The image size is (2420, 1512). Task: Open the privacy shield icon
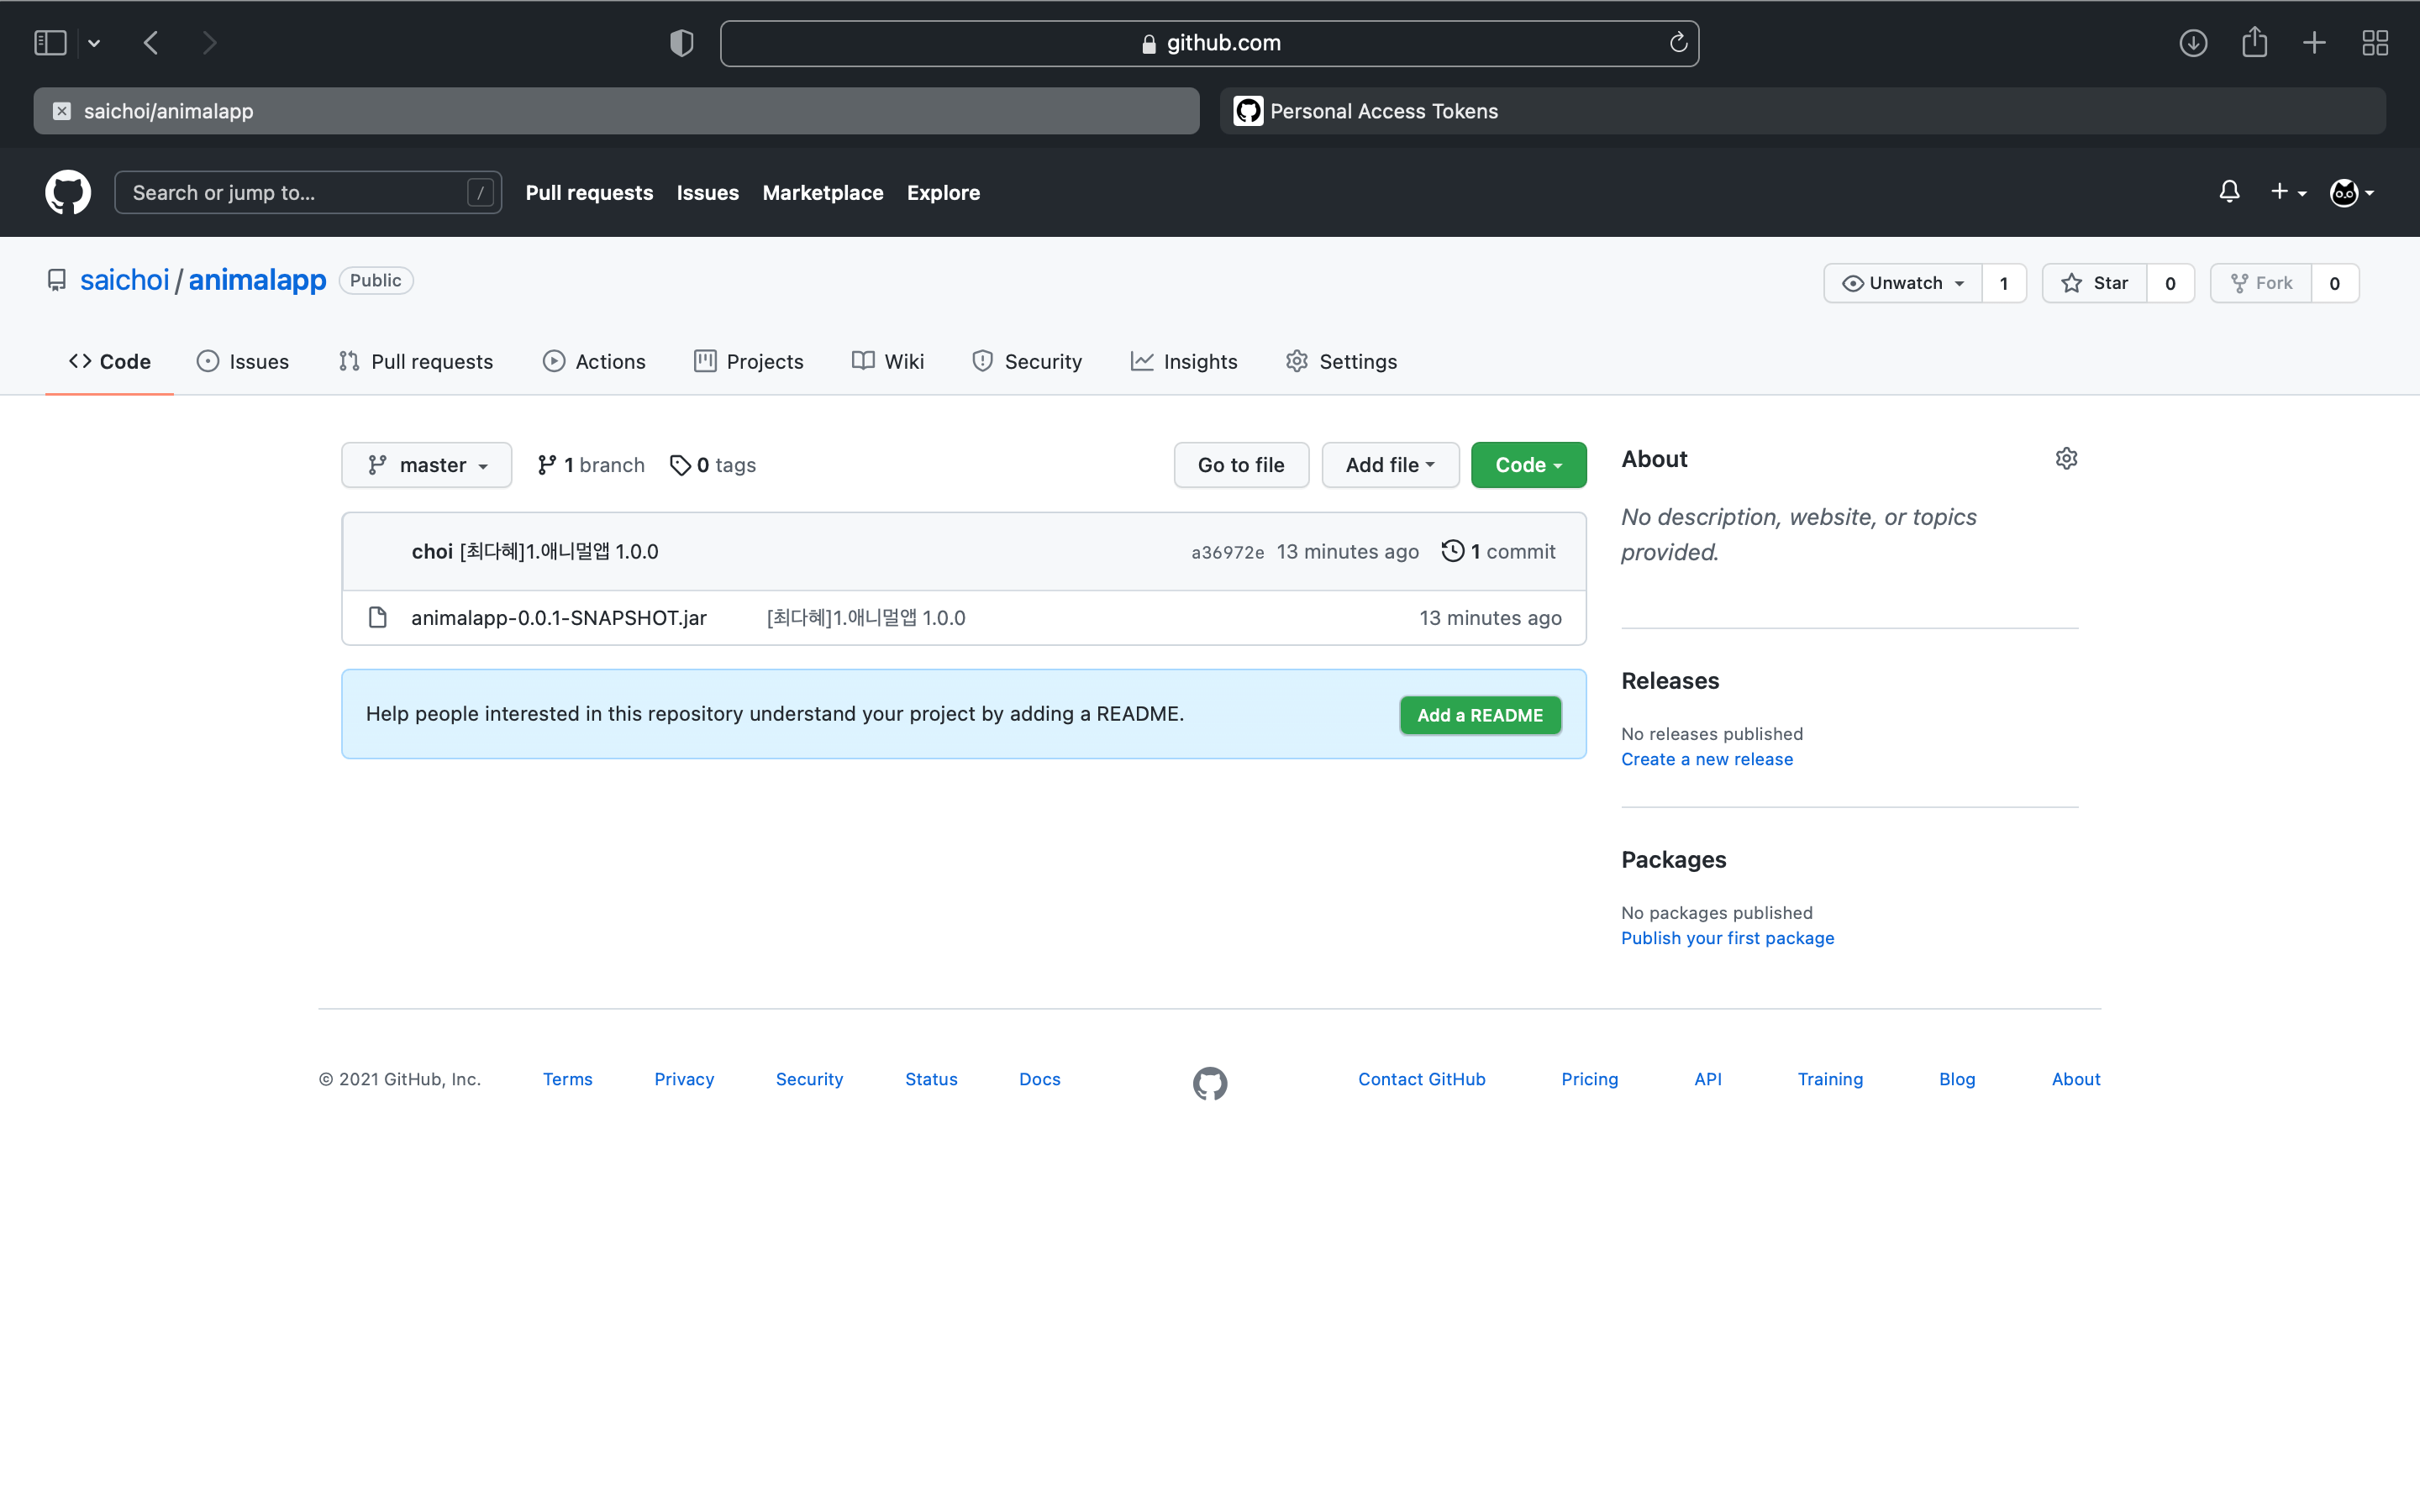coord(681,43)
